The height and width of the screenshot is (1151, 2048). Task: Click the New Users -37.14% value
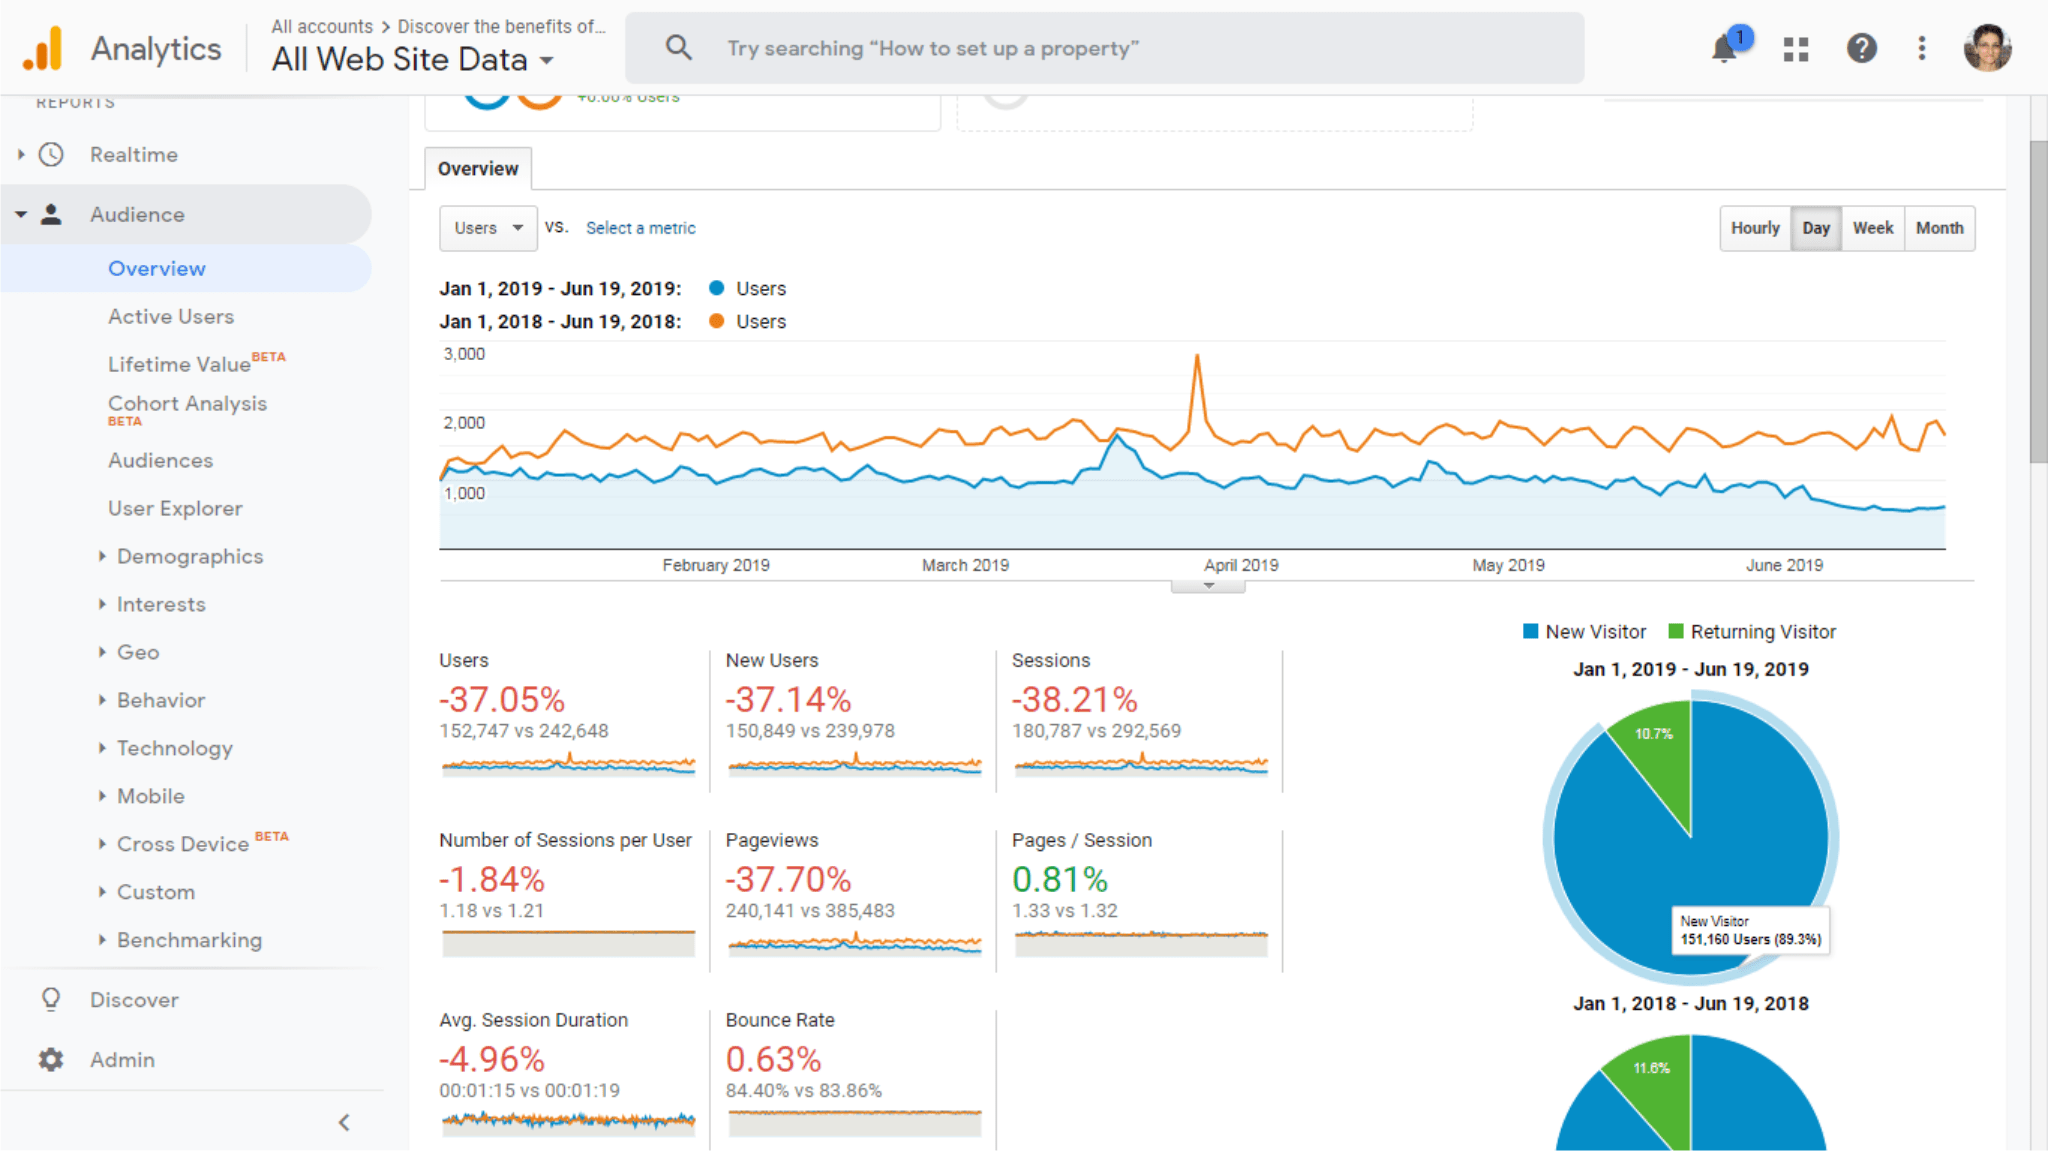[x=788, y=699]
